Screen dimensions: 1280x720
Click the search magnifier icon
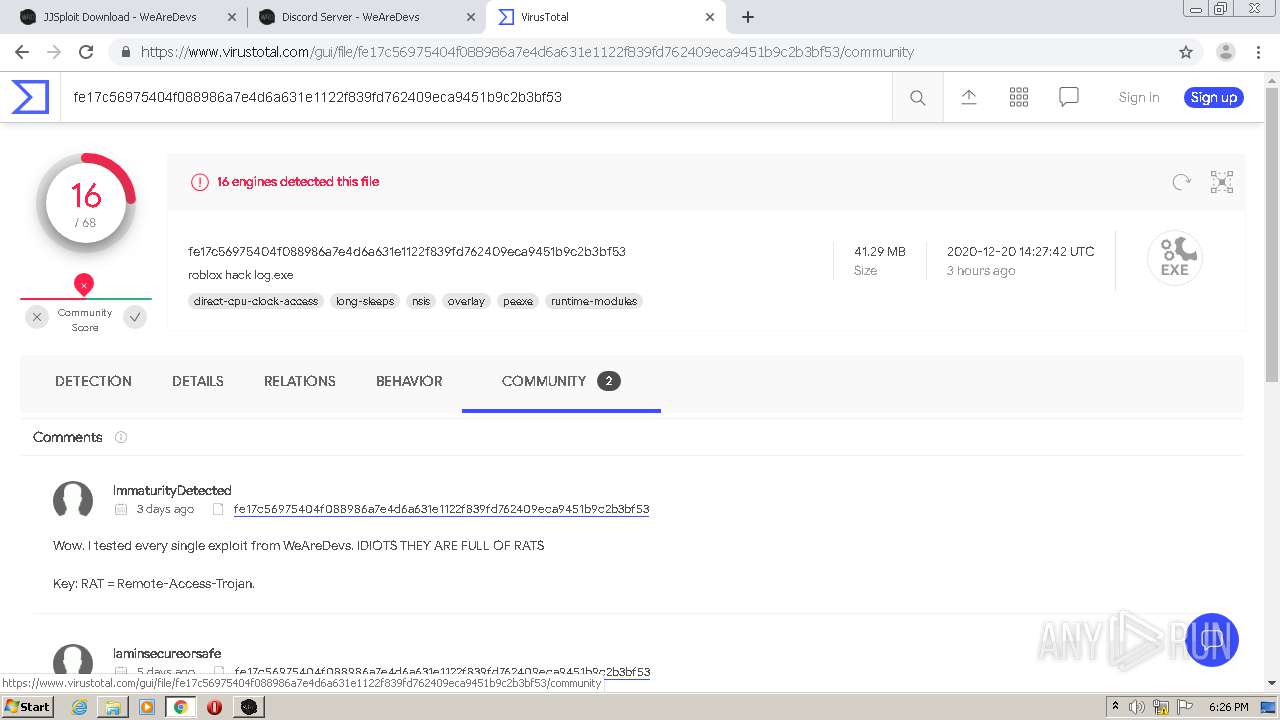917,97
